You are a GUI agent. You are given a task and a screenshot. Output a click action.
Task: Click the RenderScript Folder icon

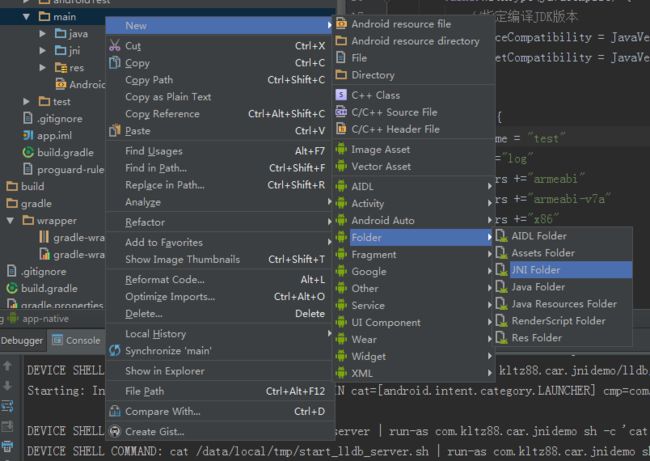[x=502, y=321]
